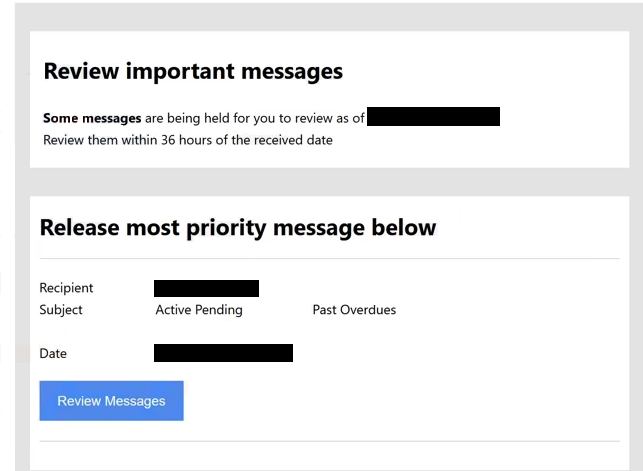Click the divider under the Release heading
The width and height of the screenshot is (643, 471).
pyautogui.click(x=329, y=259)
